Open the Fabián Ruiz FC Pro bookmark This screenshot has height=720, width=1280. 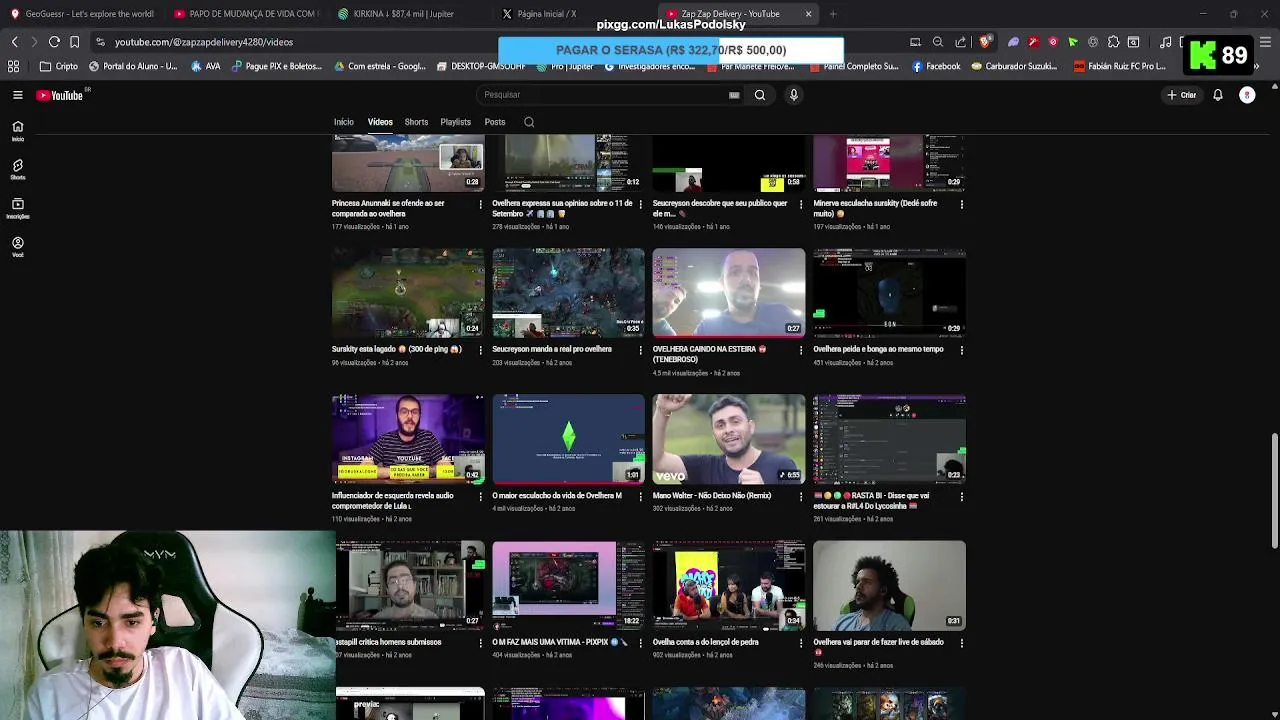[x=1120, y=66]
